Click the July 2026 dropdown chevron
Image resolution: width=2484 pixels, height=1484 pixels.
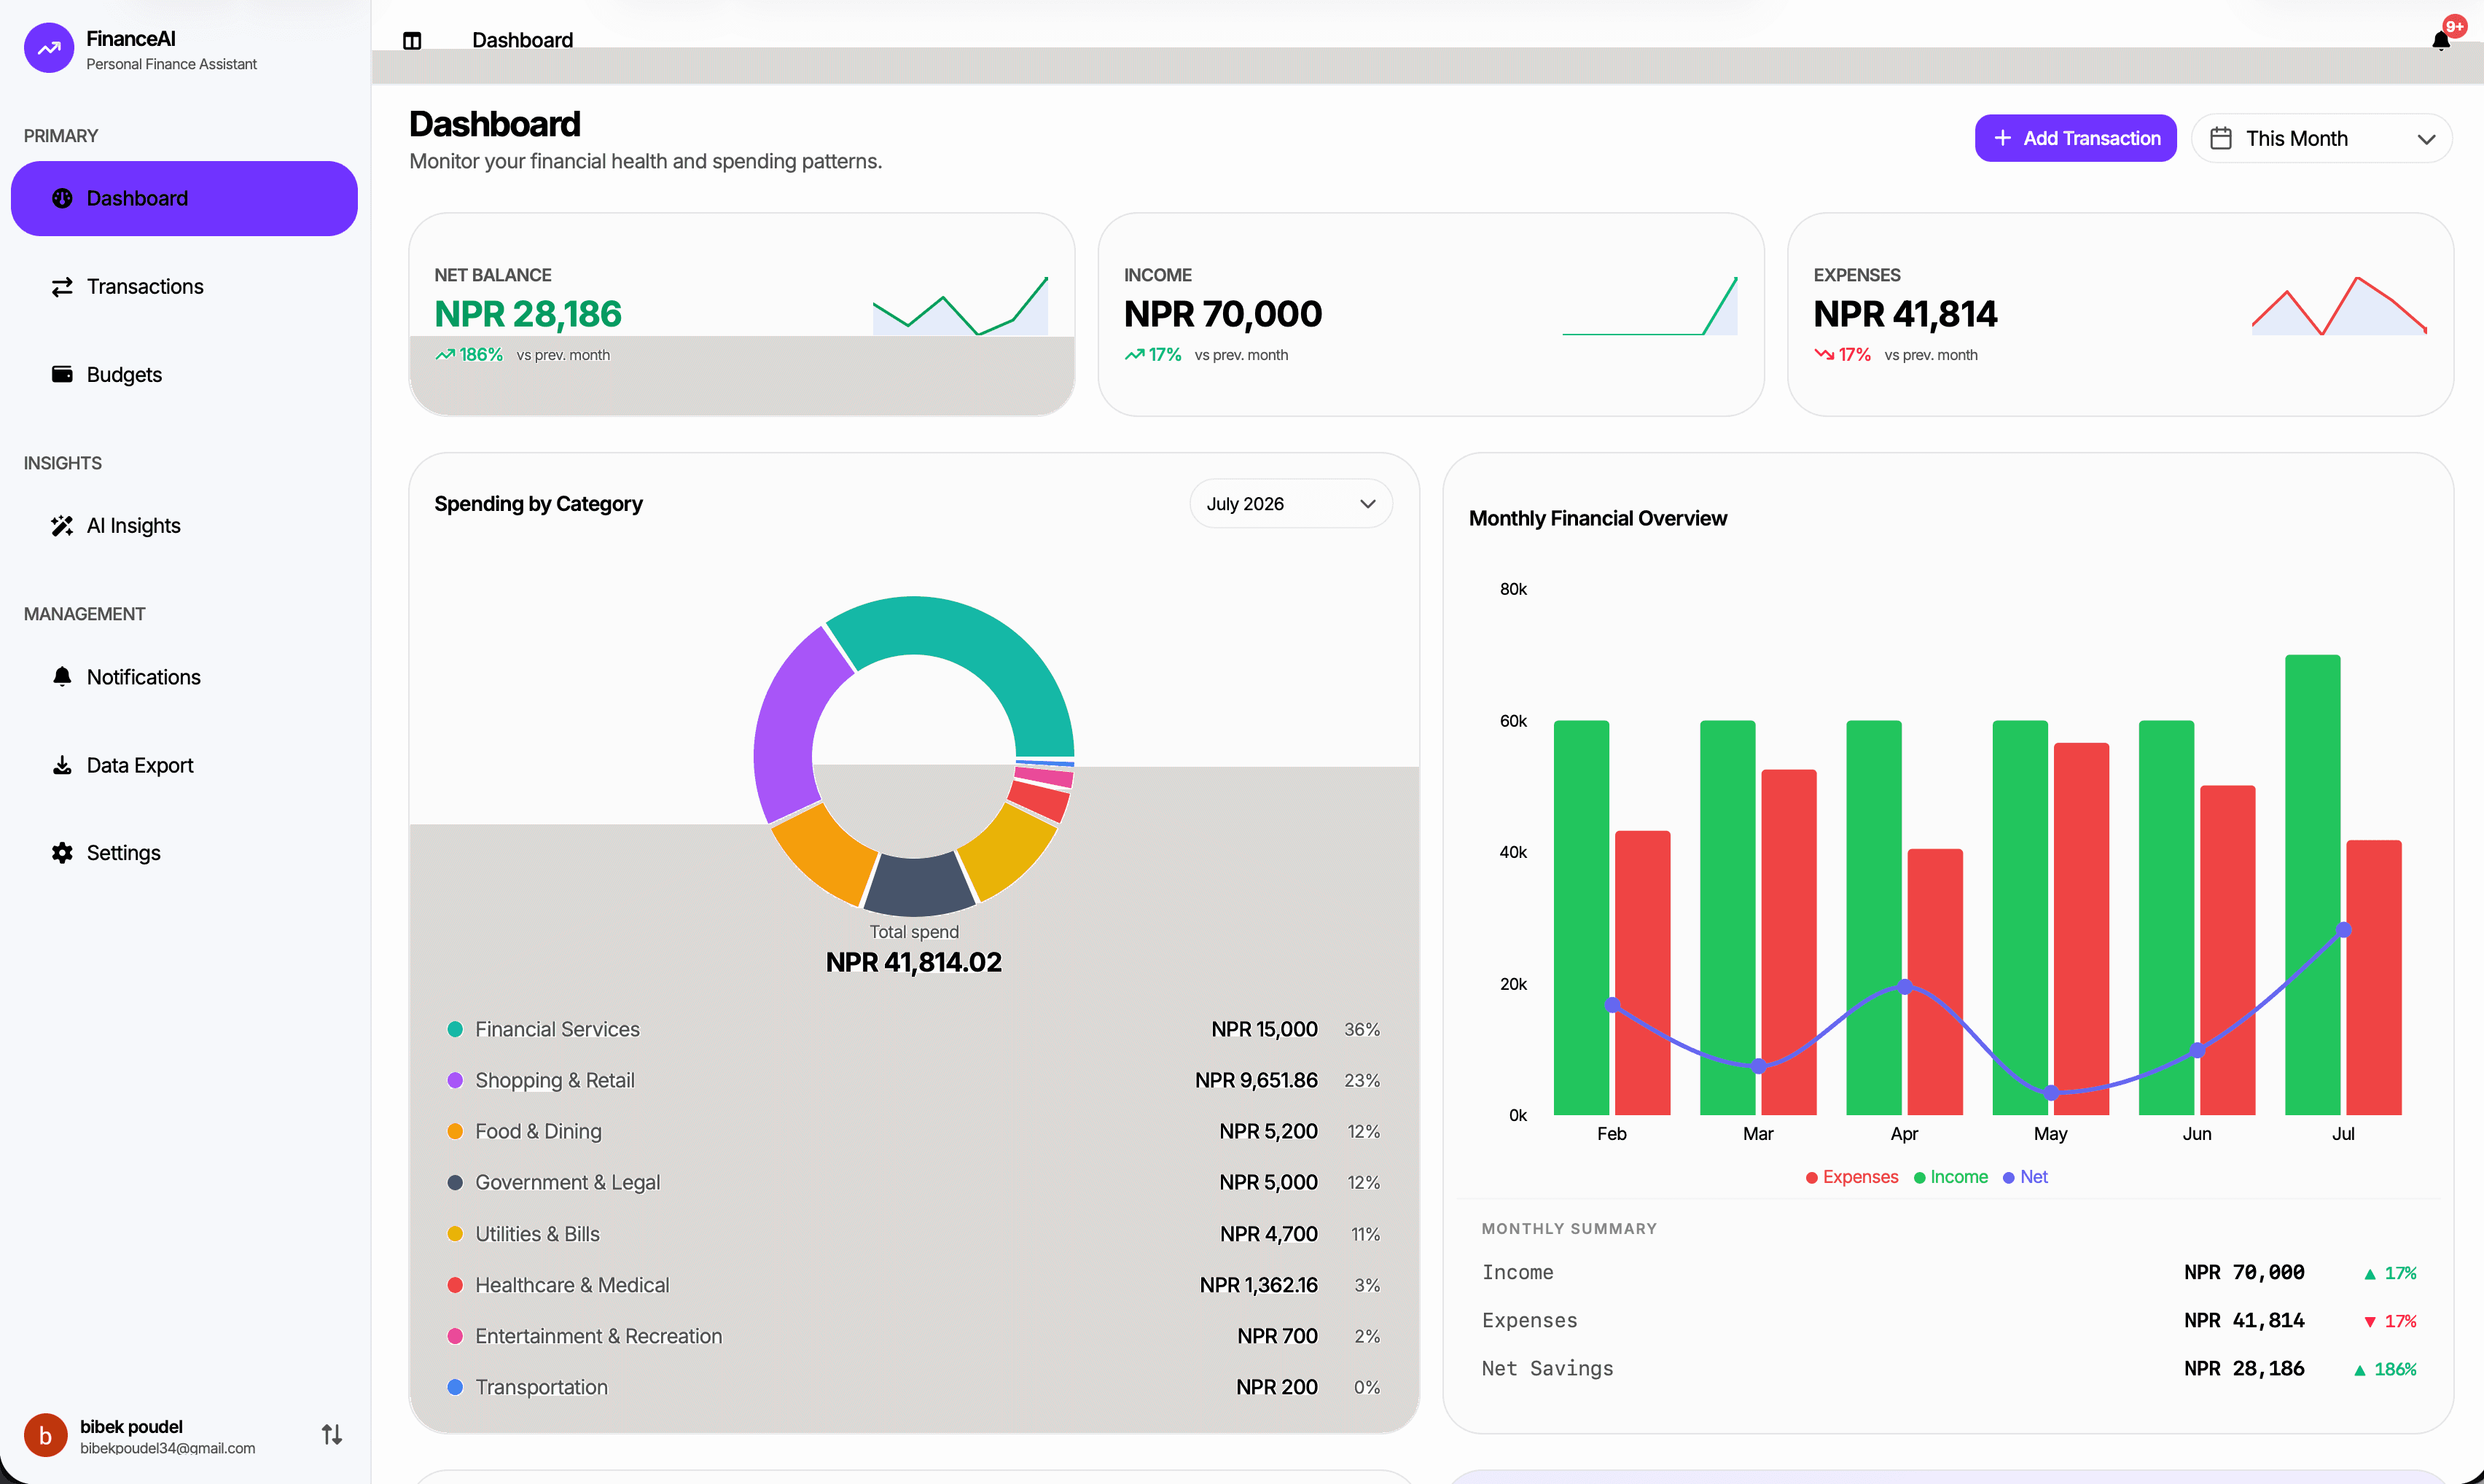tap(1367, 504)
